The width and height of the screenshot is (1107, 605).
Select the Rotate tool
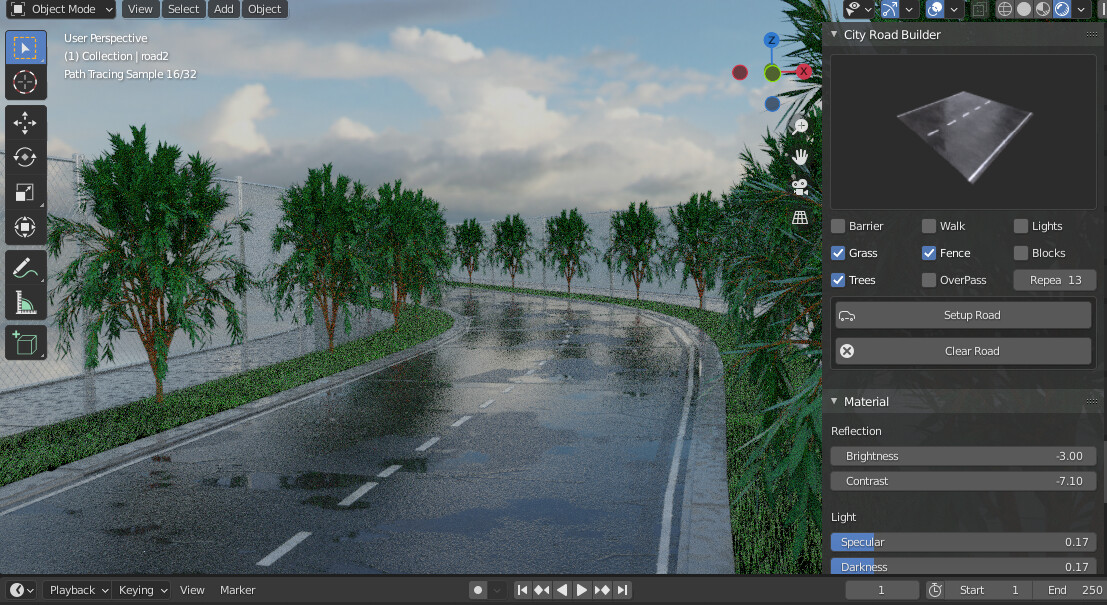pos(25,157)
